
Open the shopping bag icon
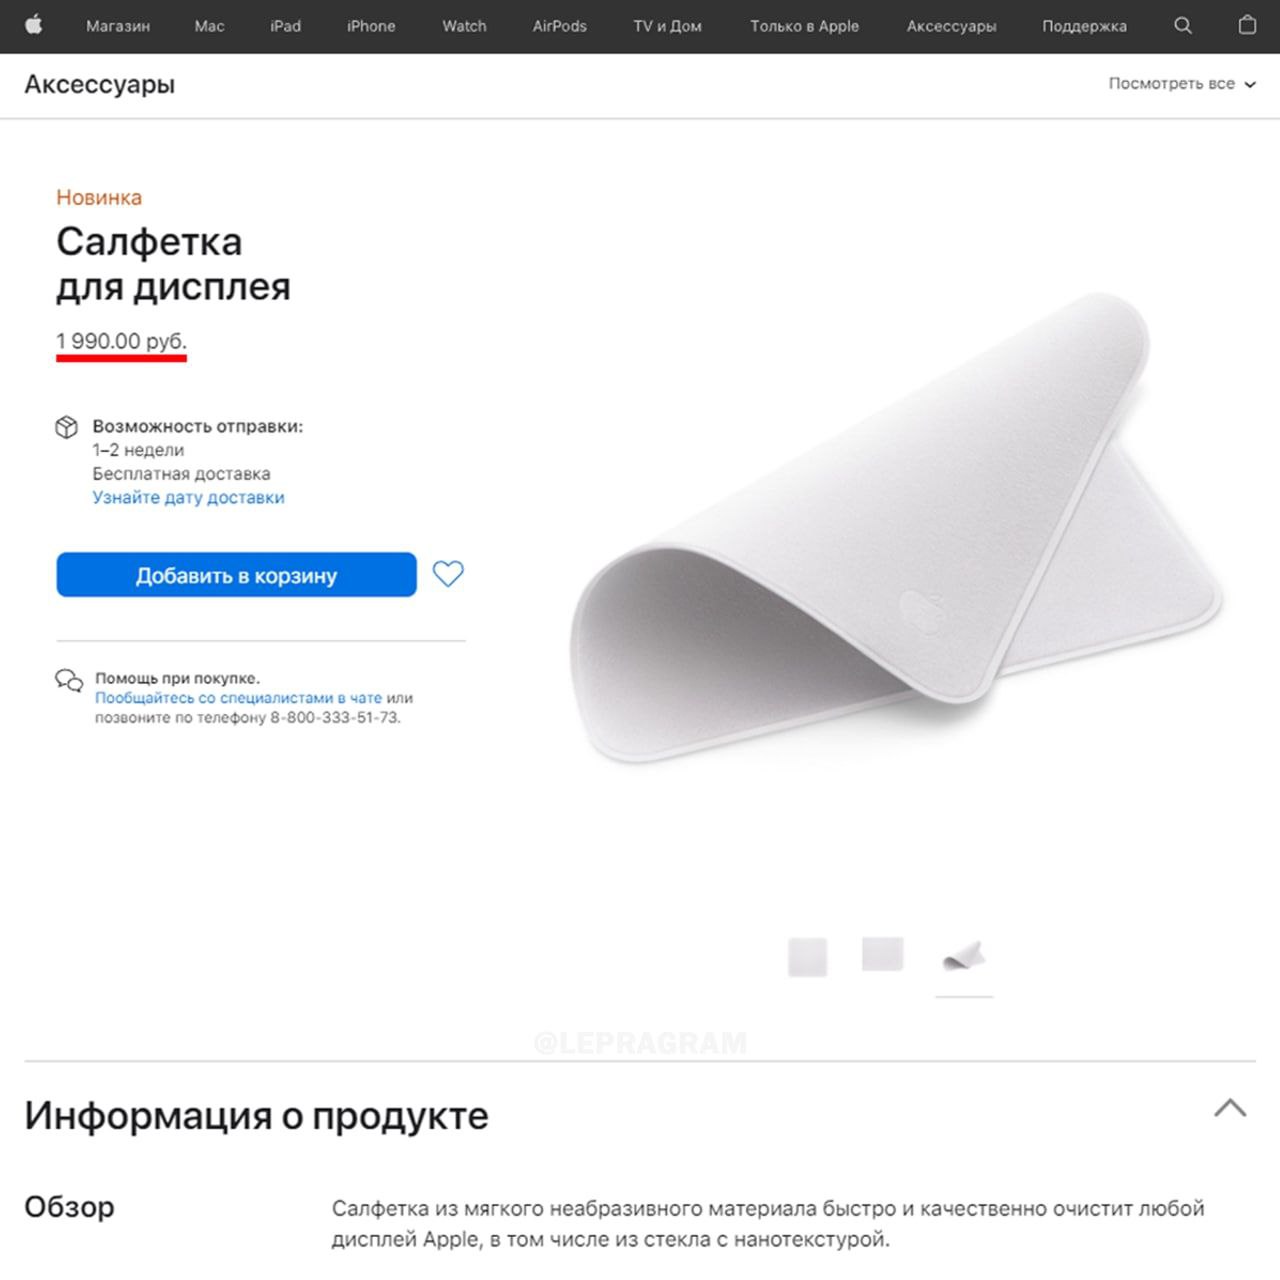1247,25
